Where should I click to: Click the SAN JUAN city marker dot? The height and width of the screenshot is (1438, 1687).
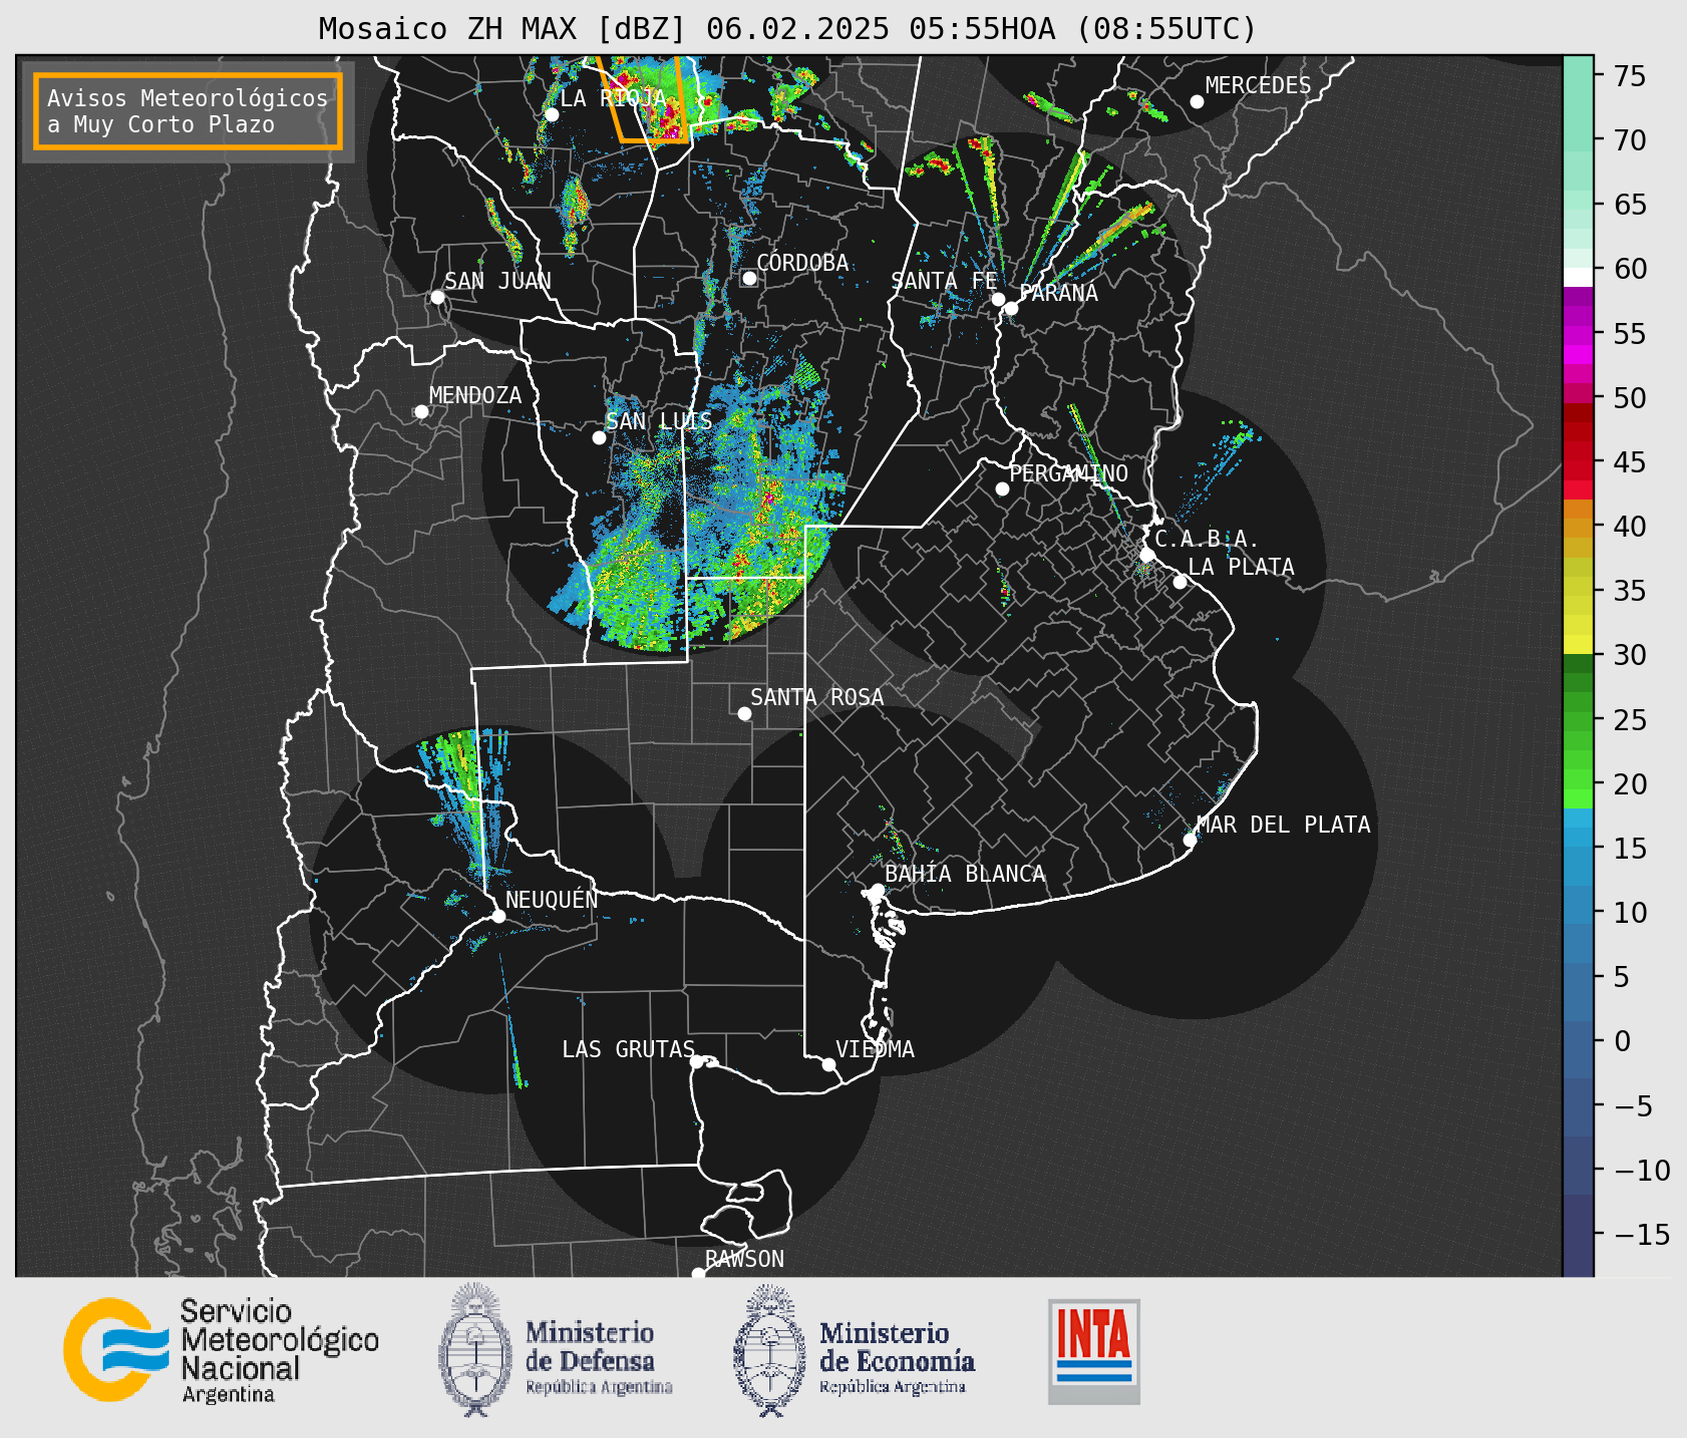coord(437,297)
